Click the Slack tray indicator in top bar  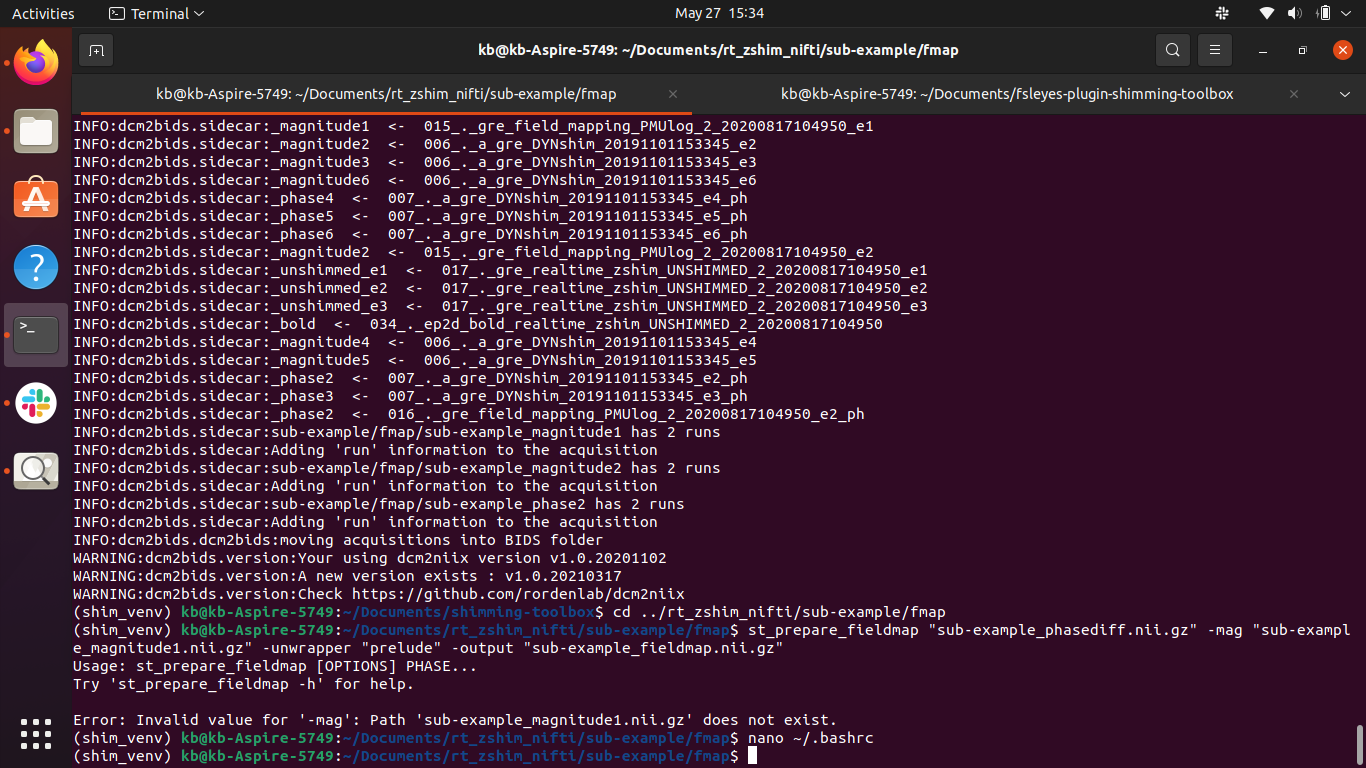pos(1222,13)
